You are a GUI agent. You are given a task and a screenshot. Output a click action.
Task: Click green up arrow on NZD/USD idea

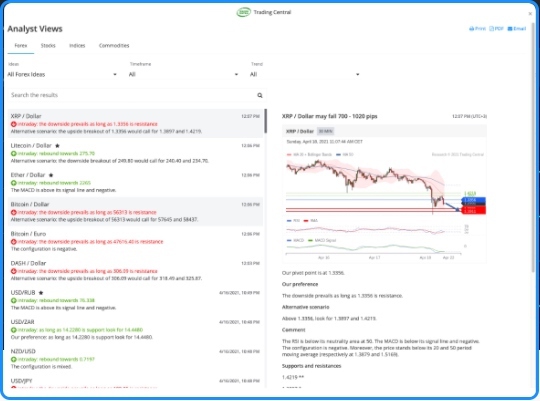(x=14, y=359)
